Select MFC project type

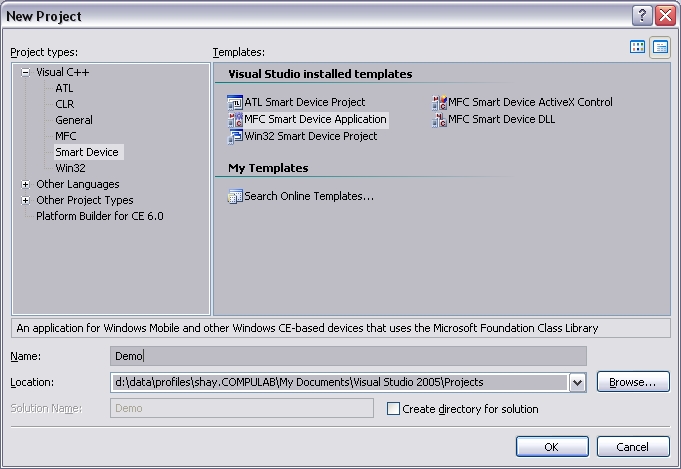pos(66,136)
